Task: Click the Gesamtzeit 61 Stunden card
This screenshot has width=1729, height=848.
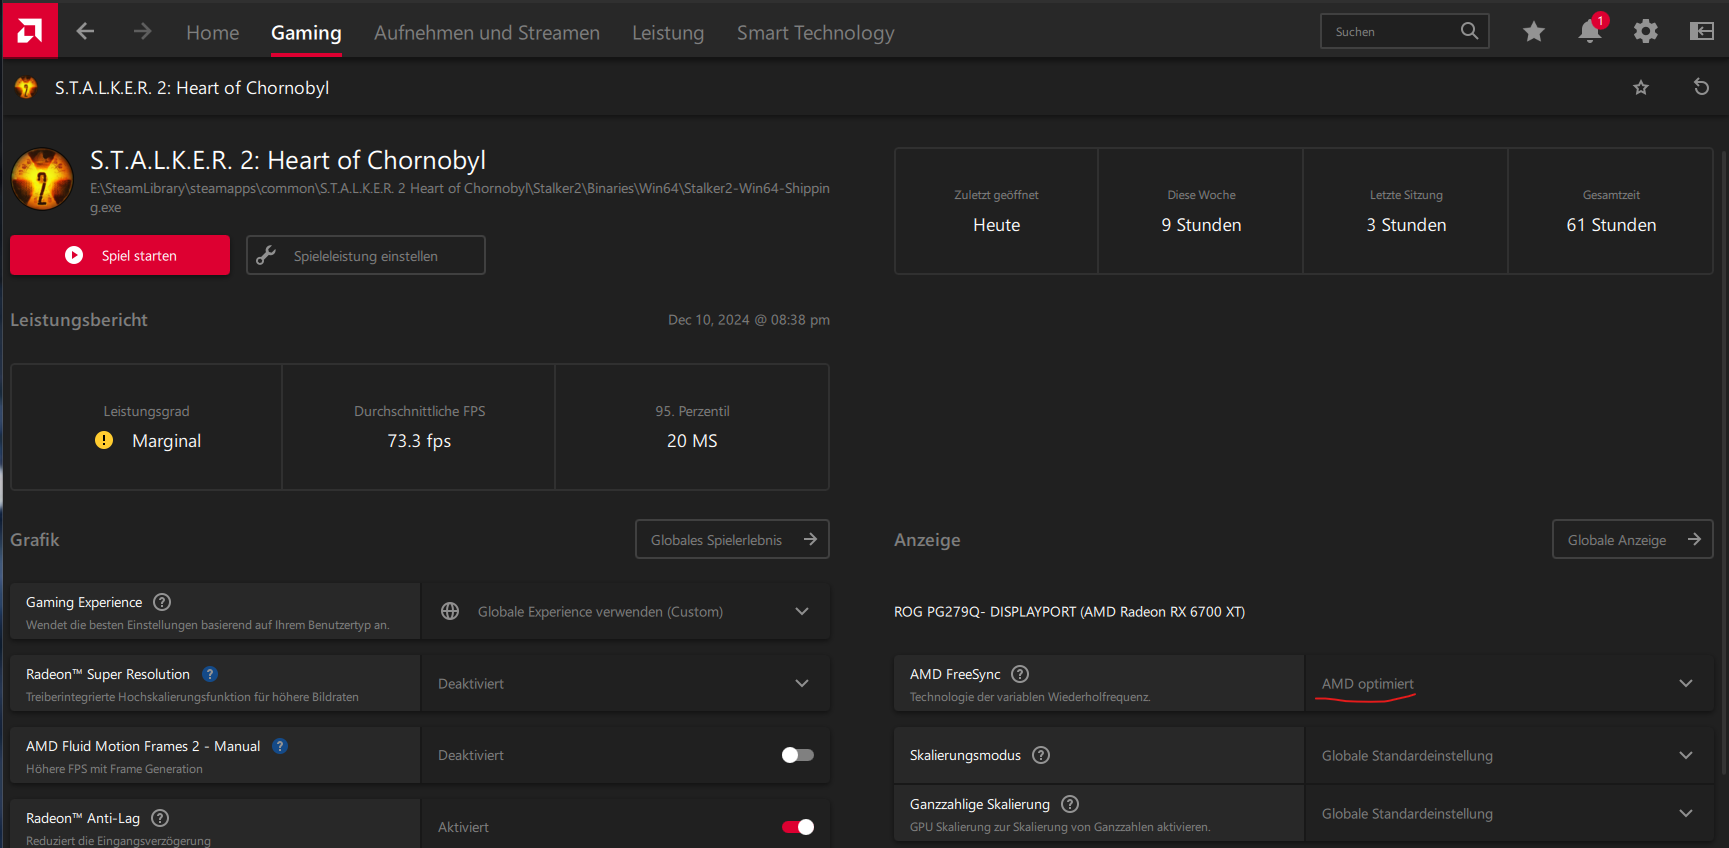Action: (1611, 211)
